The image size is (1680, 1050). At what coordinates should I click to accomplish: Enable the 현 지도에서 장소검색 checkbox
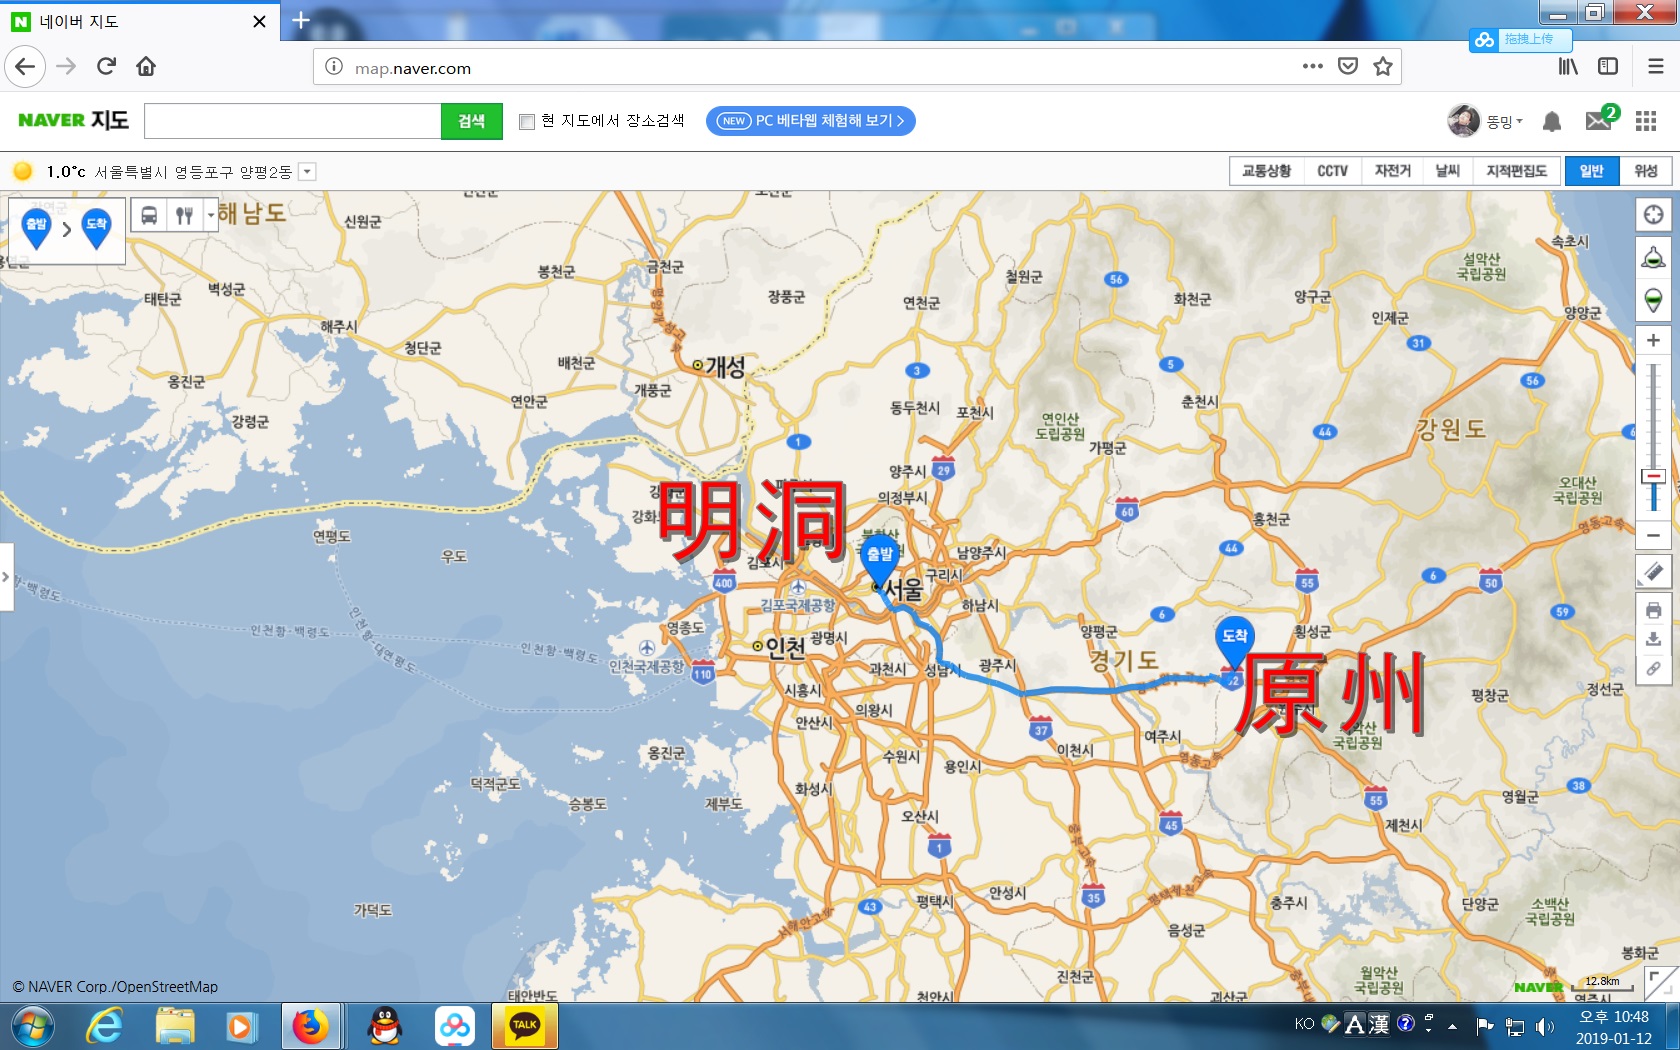point(527,121)
